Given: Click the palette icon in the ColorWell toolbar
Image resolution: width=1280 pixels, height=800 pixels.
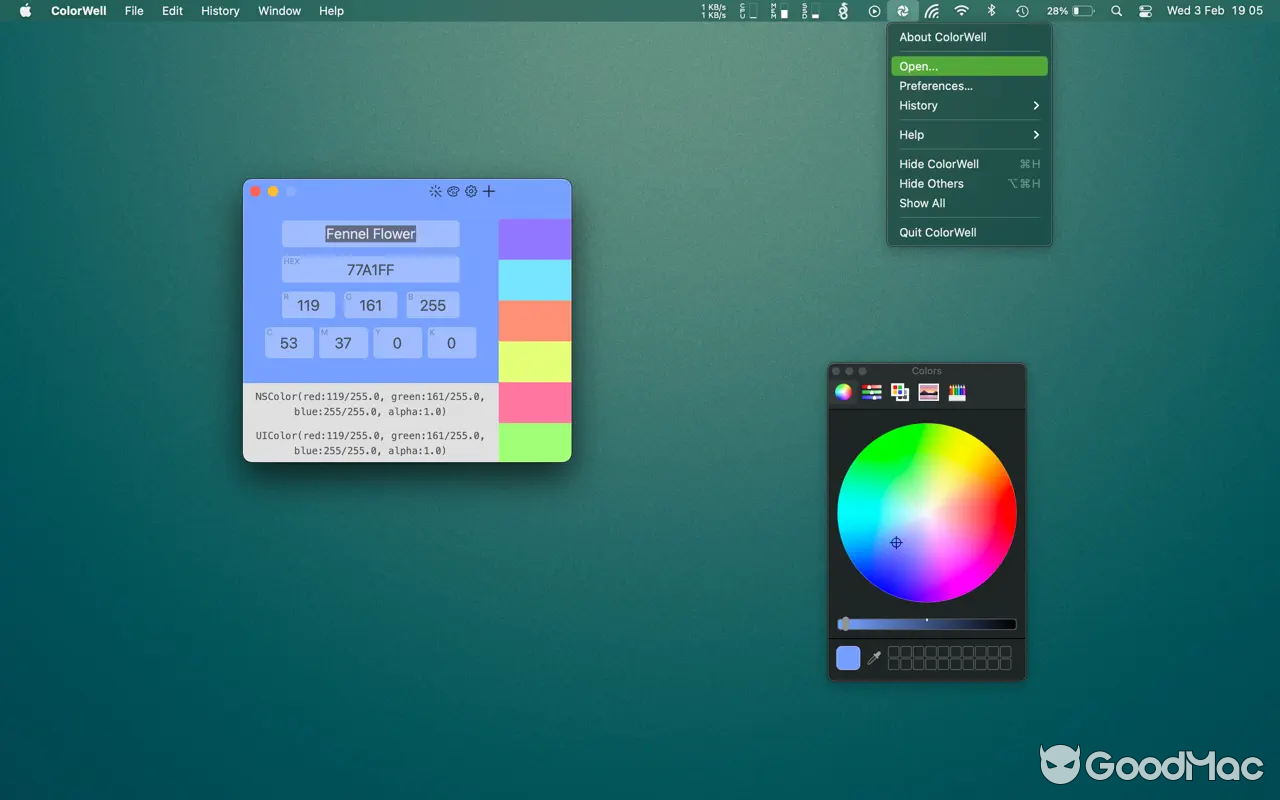Looking at the screenshot, I should point(453,191).
